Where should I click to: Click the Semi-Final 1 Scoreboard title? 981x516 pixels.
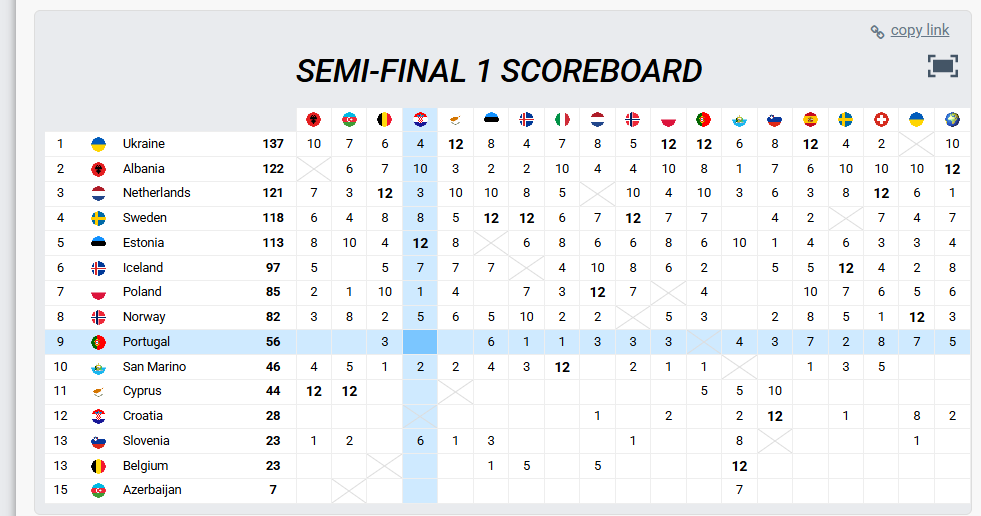499,71
